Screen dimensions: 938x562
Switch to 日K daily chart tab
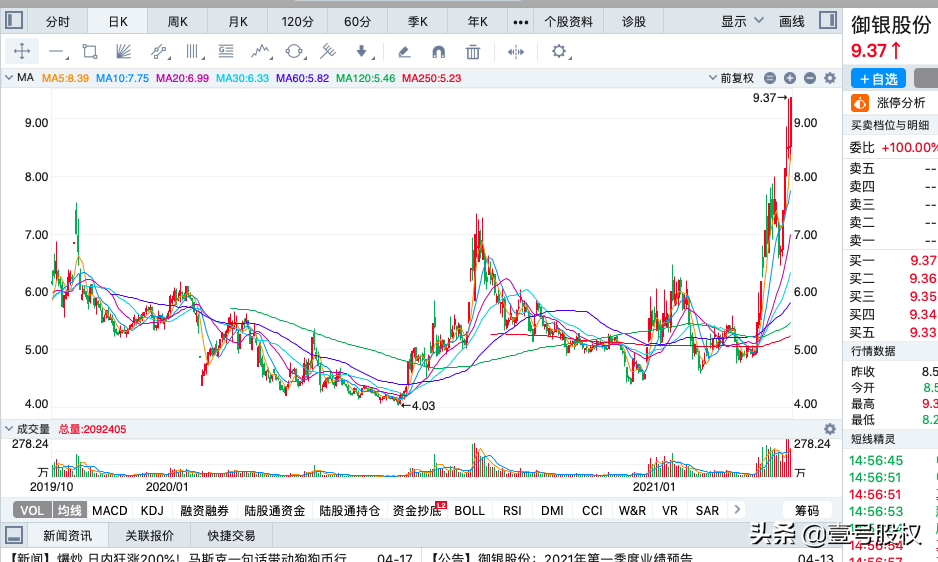118,22
